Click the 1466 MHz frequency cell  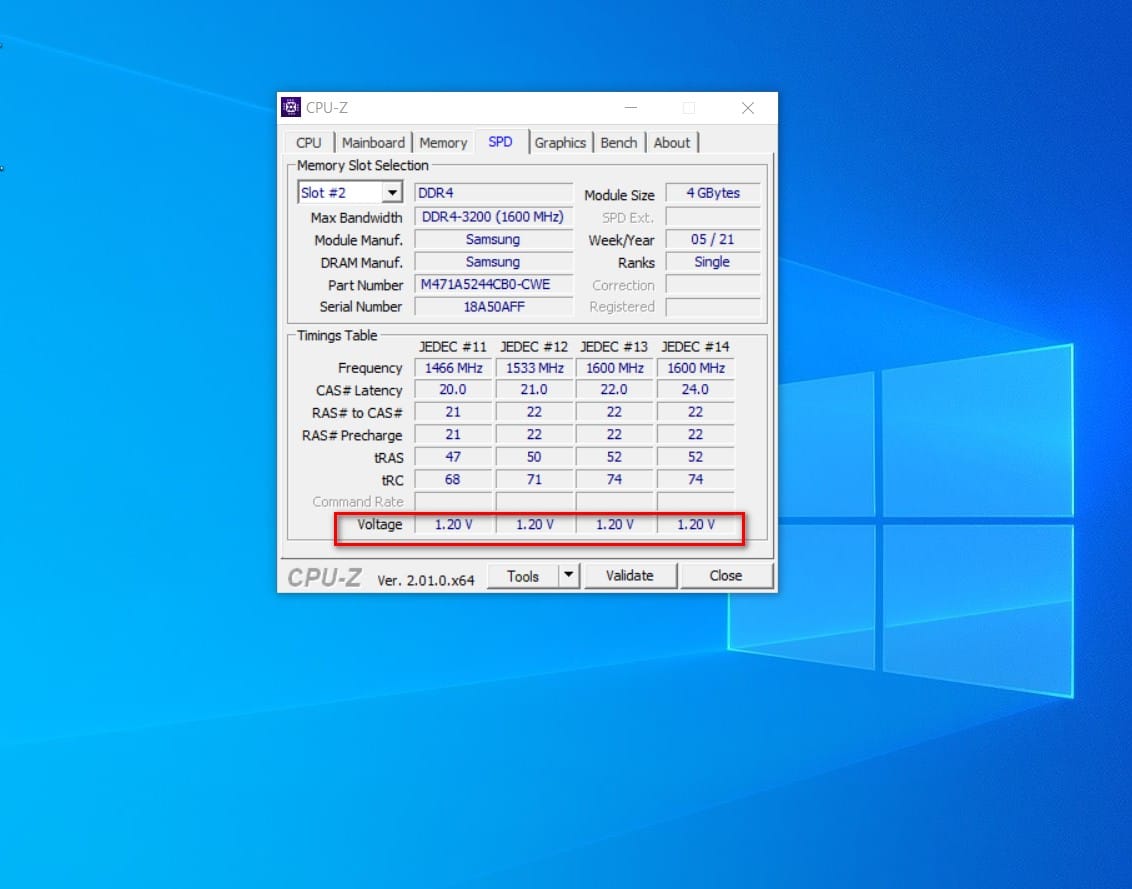(453, 368)
